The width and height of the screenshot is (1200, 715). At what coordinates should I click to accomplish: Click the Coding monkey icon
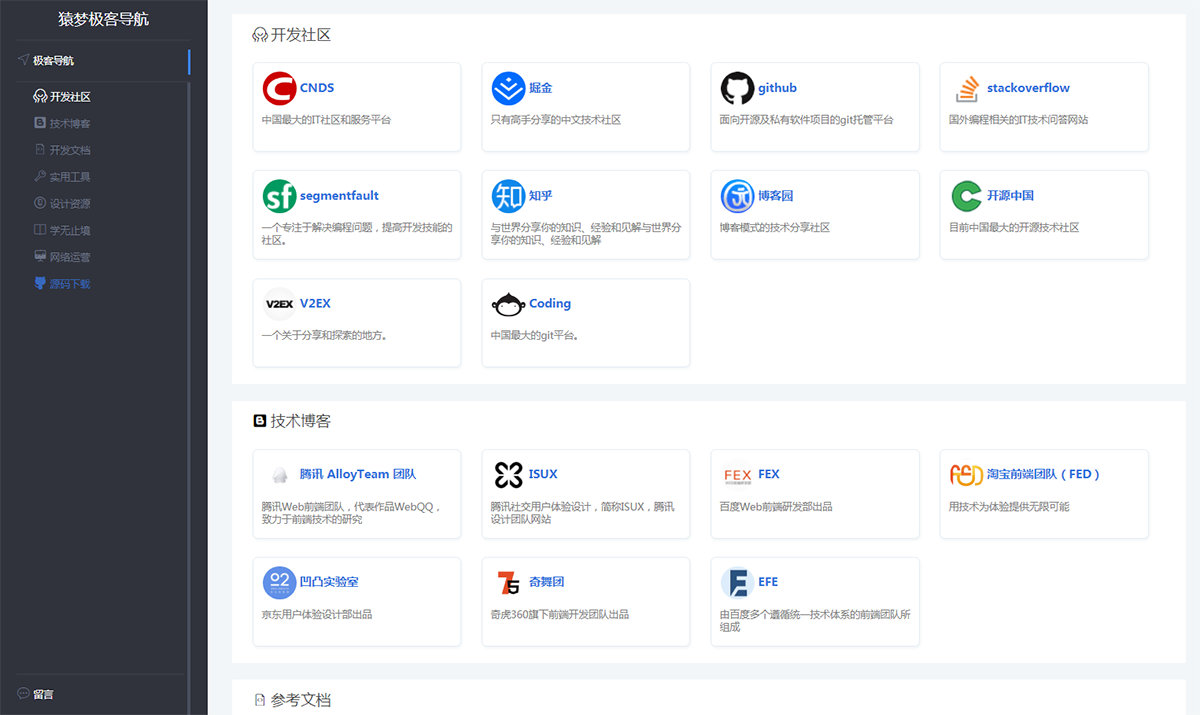point(508,304)
